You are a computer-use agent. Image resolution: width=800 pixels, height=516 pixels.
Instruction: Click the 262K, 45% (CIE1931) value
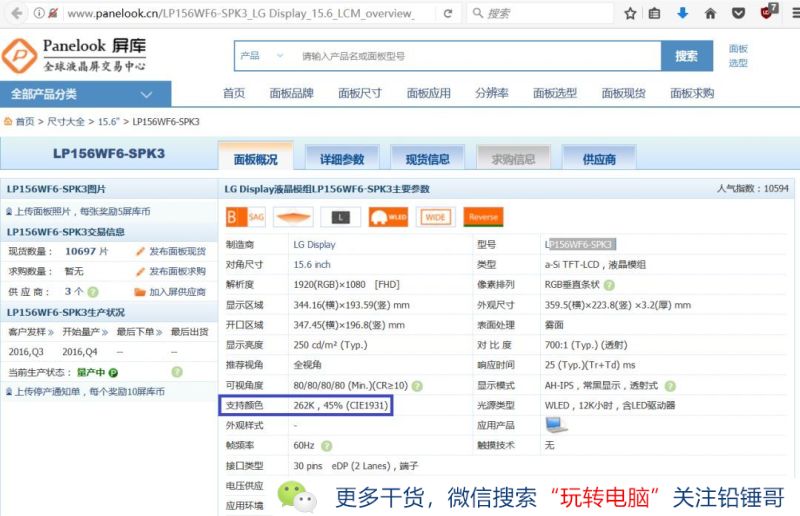click(x=341, y=405)
